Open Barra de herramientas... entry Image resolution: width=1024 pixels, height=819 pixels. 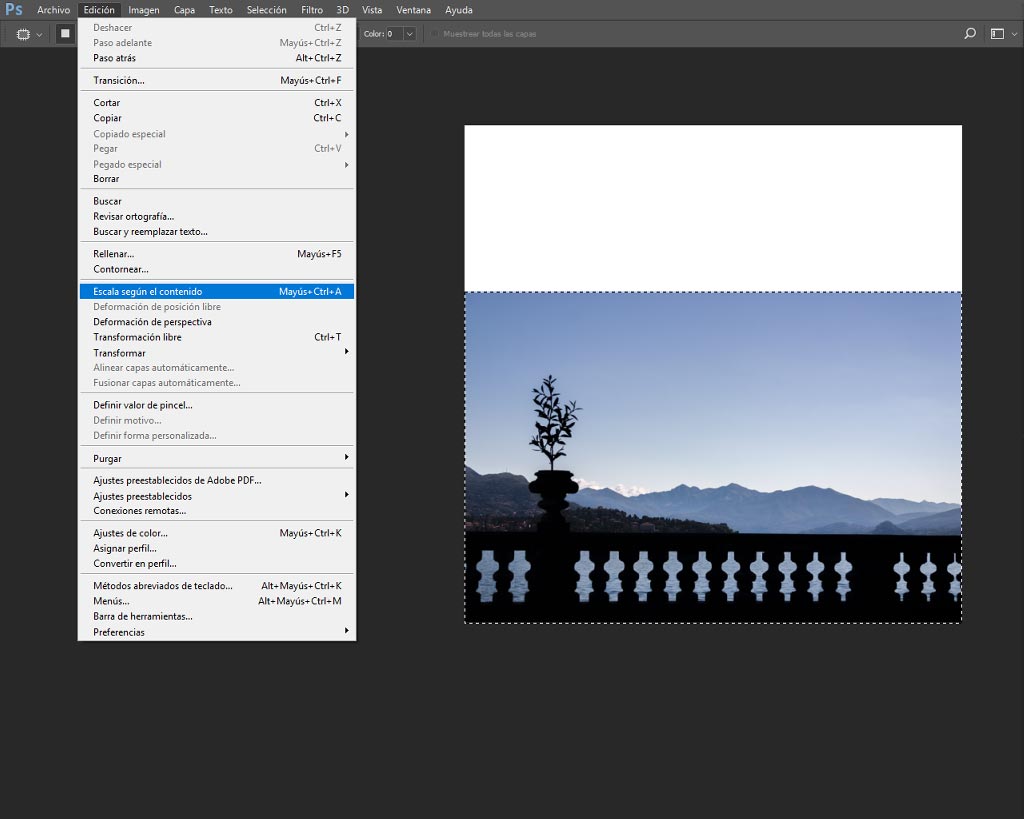[x=217, y=617]
